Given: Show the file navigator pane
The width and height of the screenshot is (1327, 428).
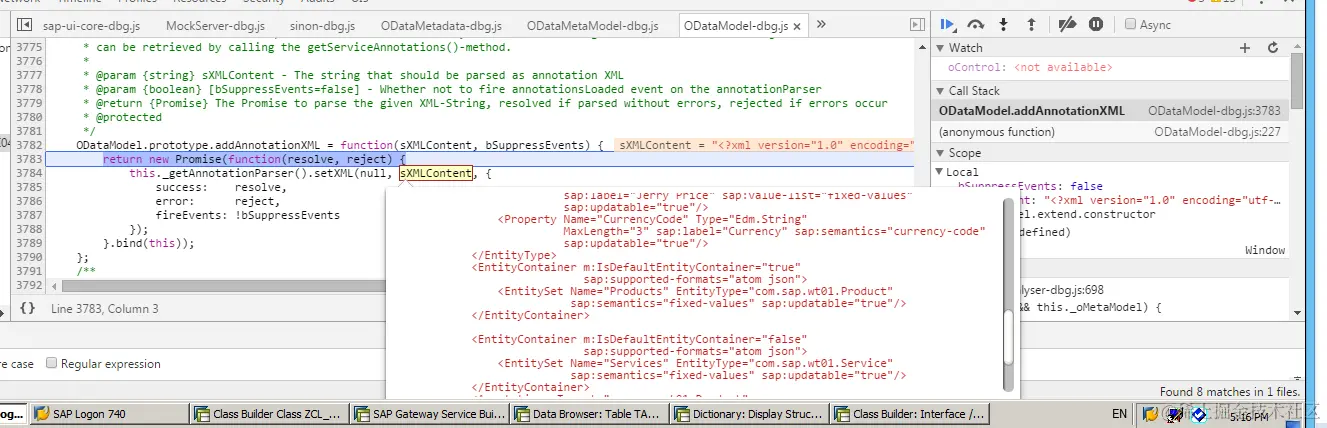Looking at the screenshot, I should click(x=24, y=24).
